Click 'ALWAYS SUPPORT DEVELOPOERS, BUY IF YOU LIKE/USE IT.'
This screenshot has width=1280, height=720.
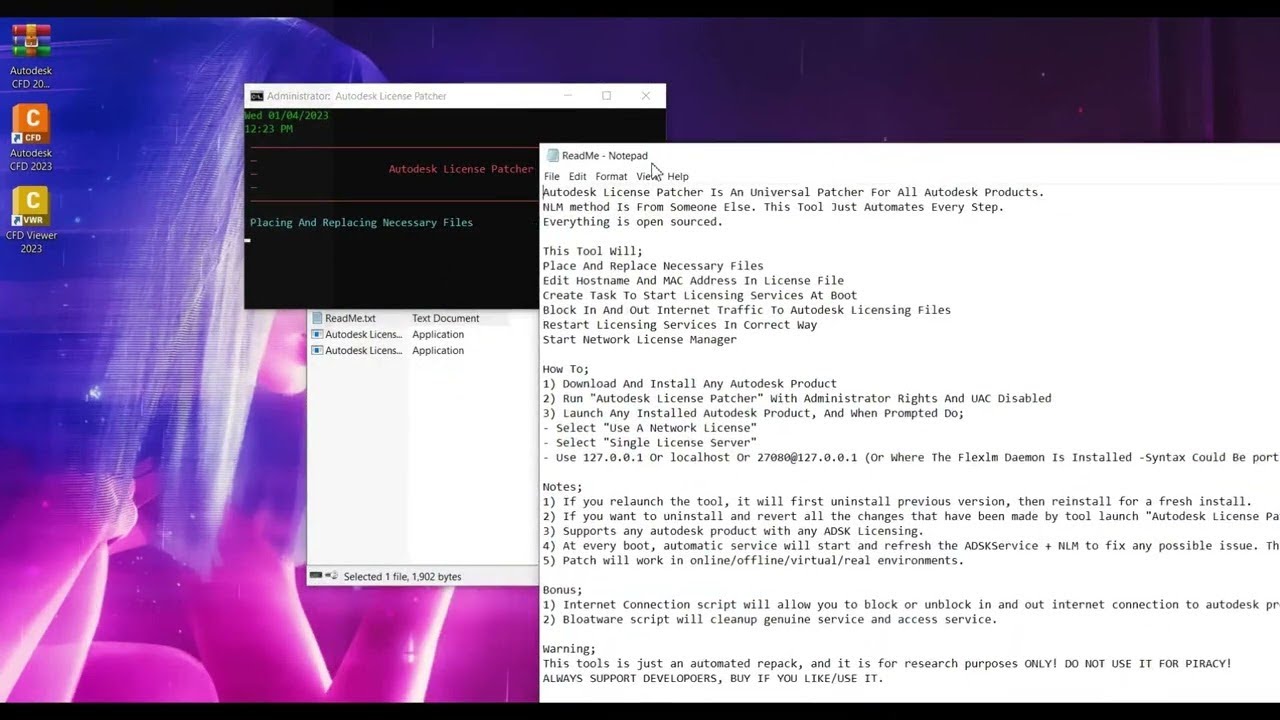coord(713,678)
